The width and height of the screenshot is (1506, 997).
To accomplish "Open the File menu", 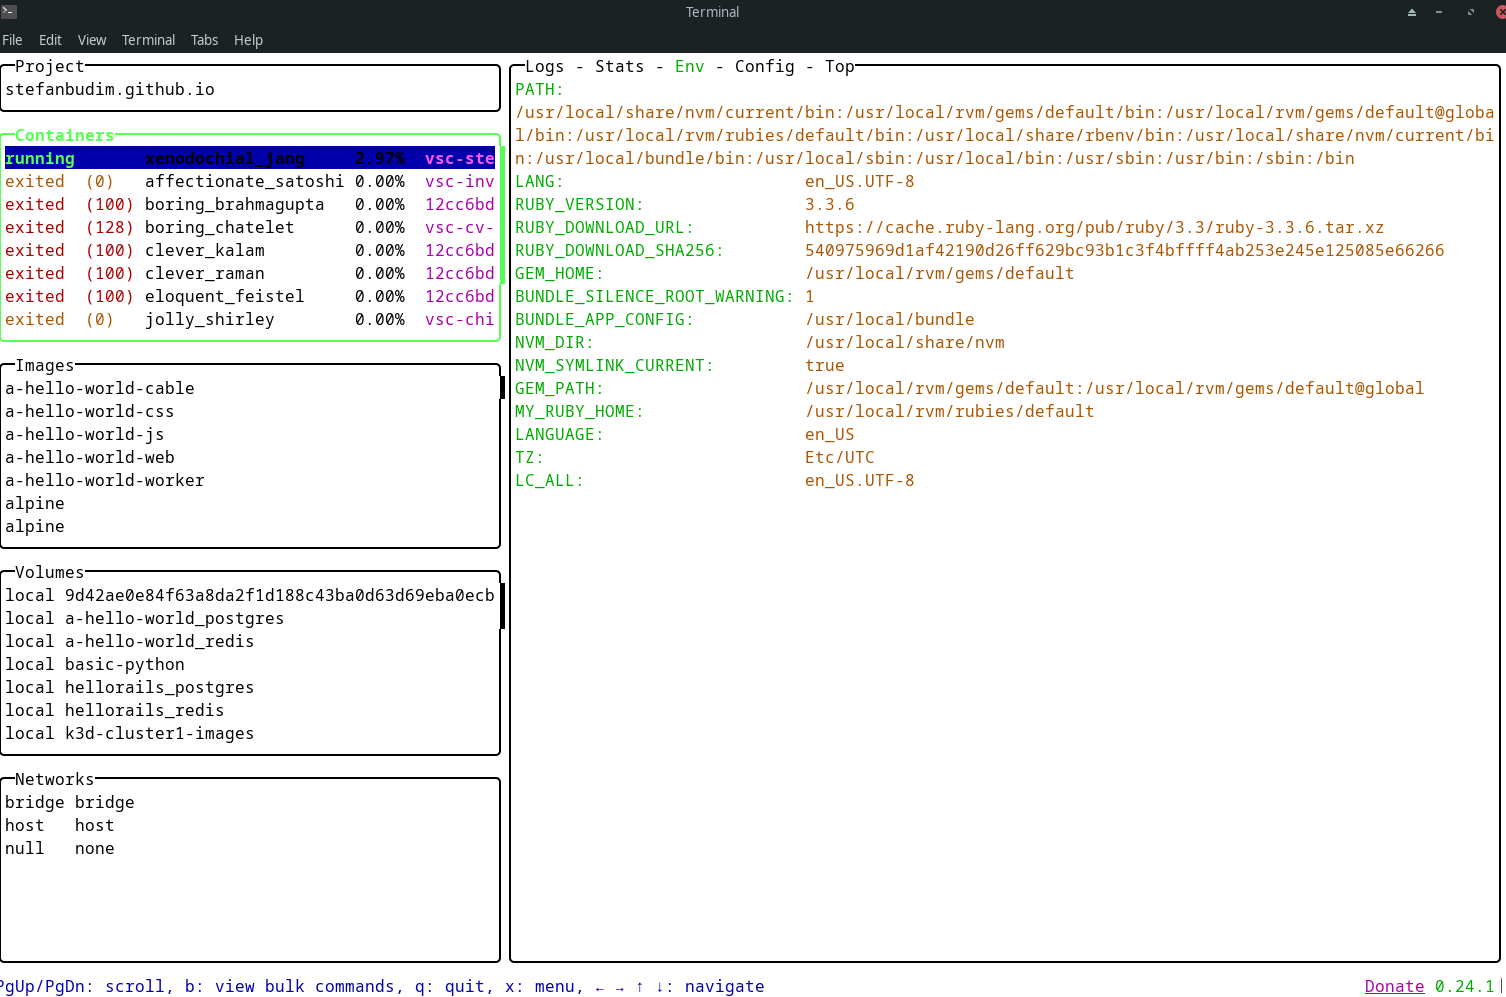I will point(13,40).
